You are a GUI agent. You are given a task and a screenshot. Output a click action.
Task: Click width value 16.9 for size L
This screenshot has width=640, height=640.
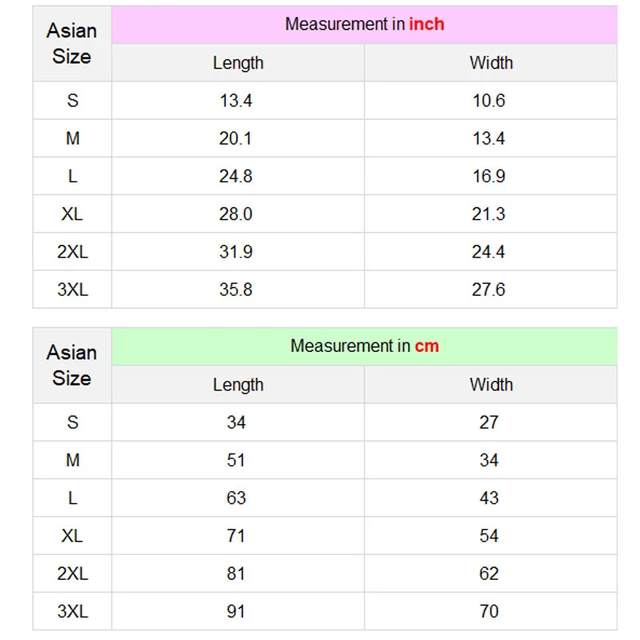coord(489,176)
